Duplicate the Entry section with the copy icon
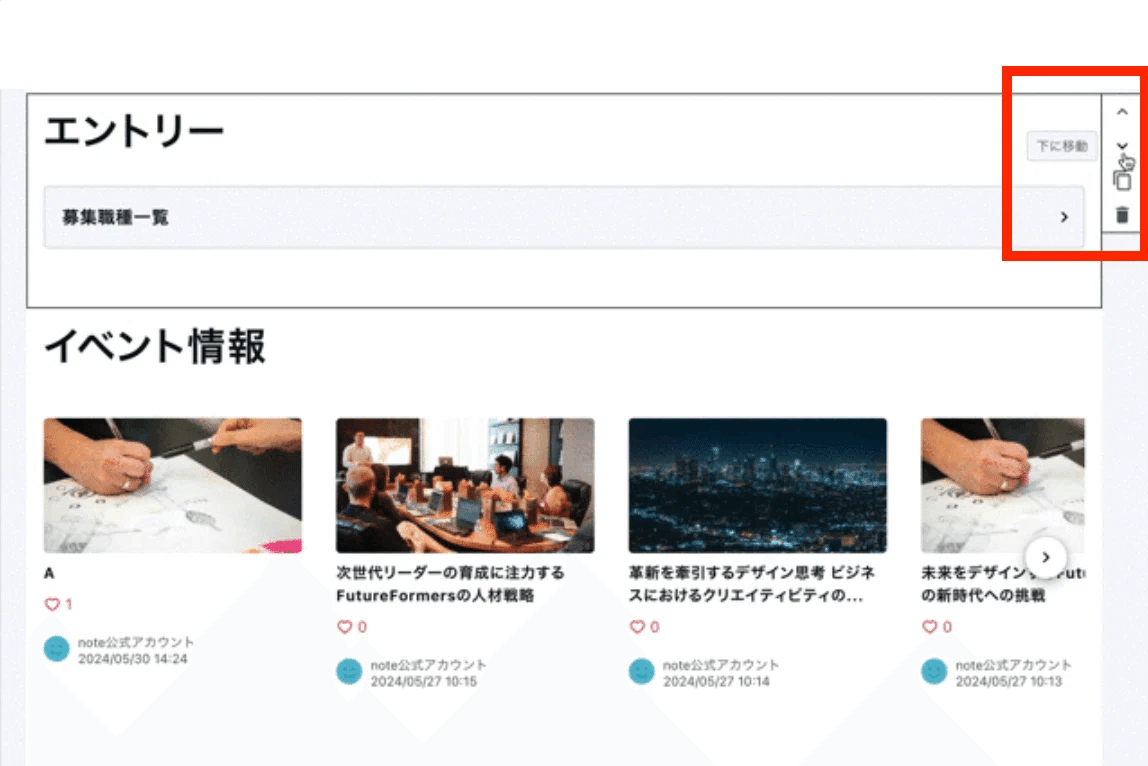The width and height of the screenshot is (1148, 766). point(1122,180)
